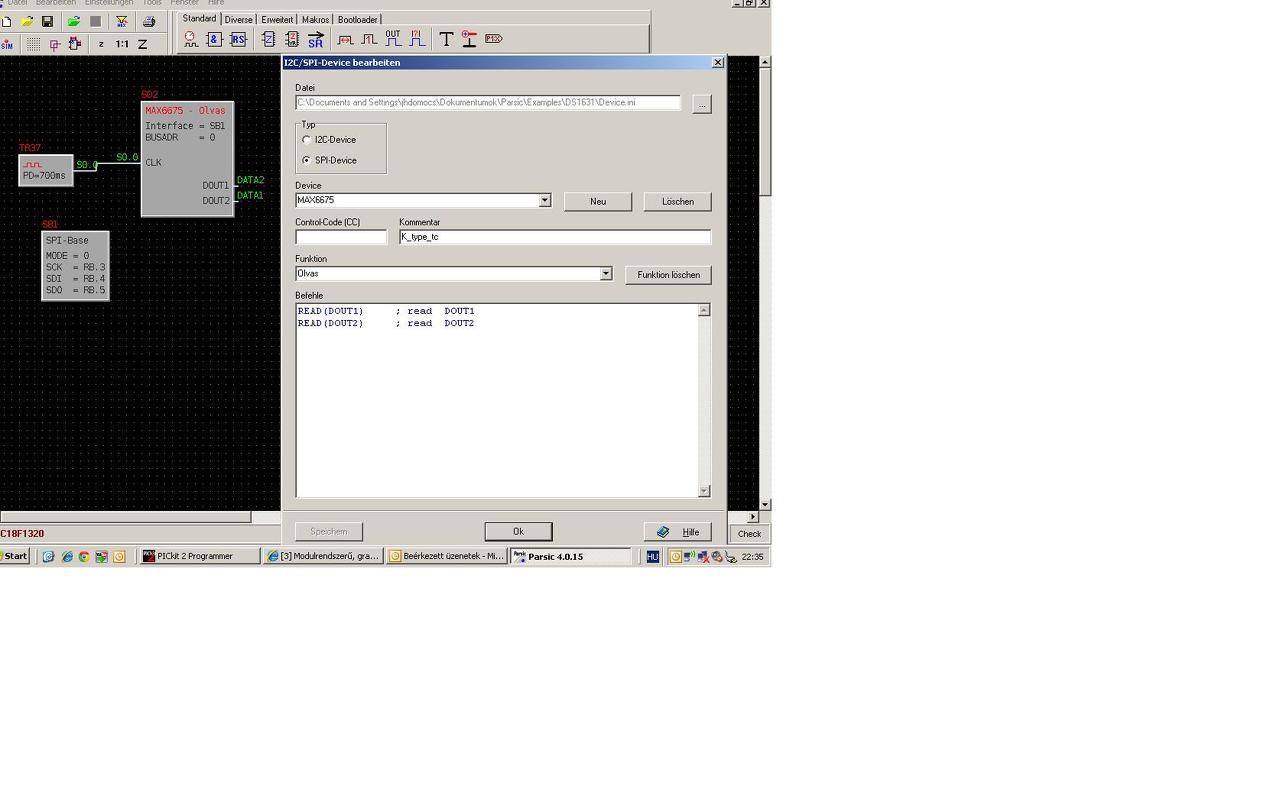Click the Kommentar field containing K_type_tc
1280x808 pixels.
pos(555,237)
